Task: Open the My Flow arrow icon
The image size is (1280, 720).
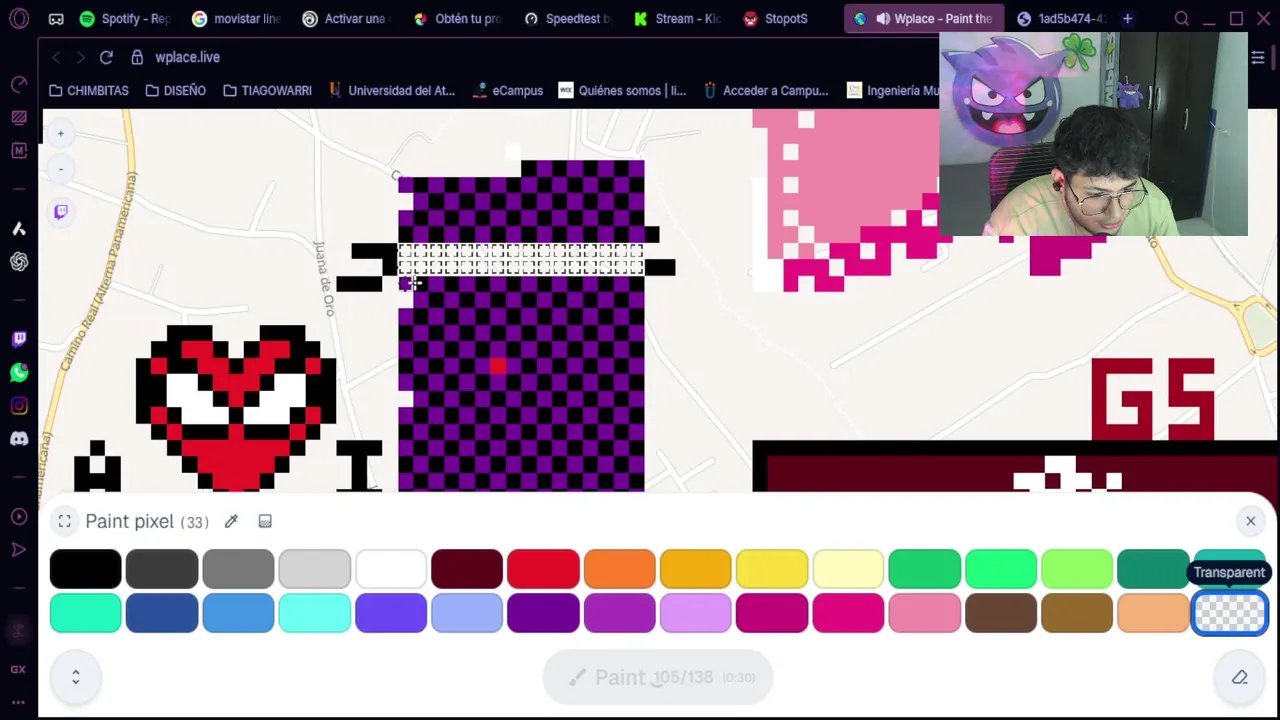Action: tap(19, 549)
